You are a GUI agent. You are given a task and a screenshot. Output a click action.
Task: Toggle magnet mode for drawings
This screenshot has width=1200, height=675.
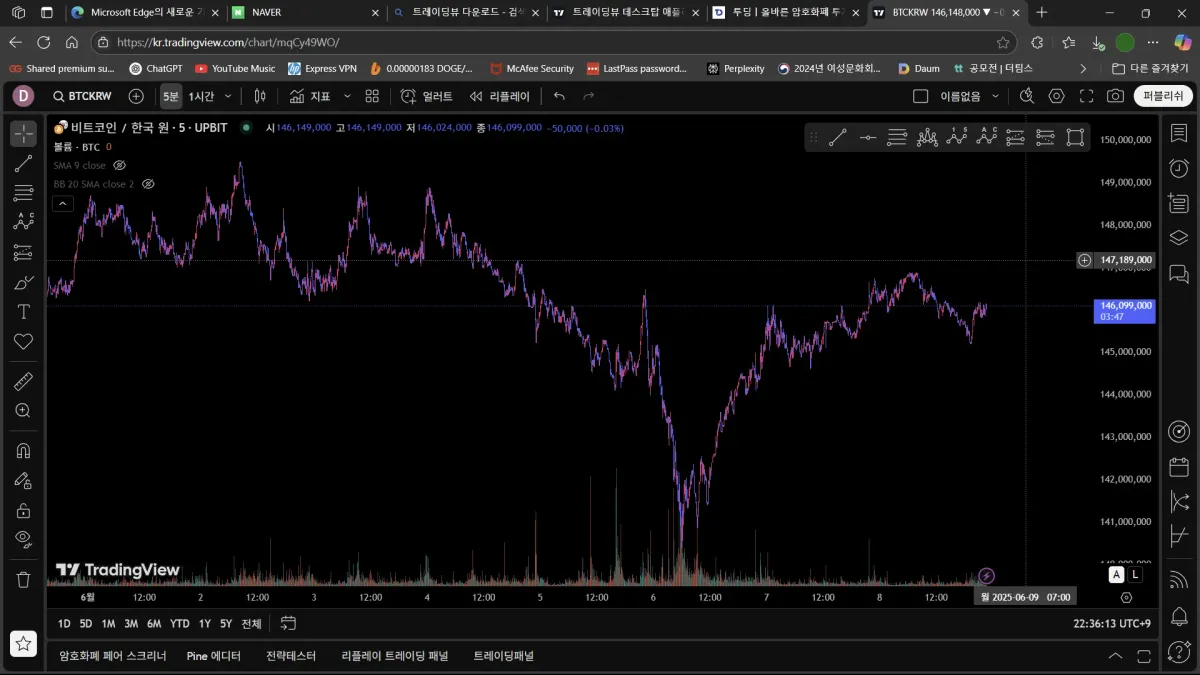(x=24, y=450)
